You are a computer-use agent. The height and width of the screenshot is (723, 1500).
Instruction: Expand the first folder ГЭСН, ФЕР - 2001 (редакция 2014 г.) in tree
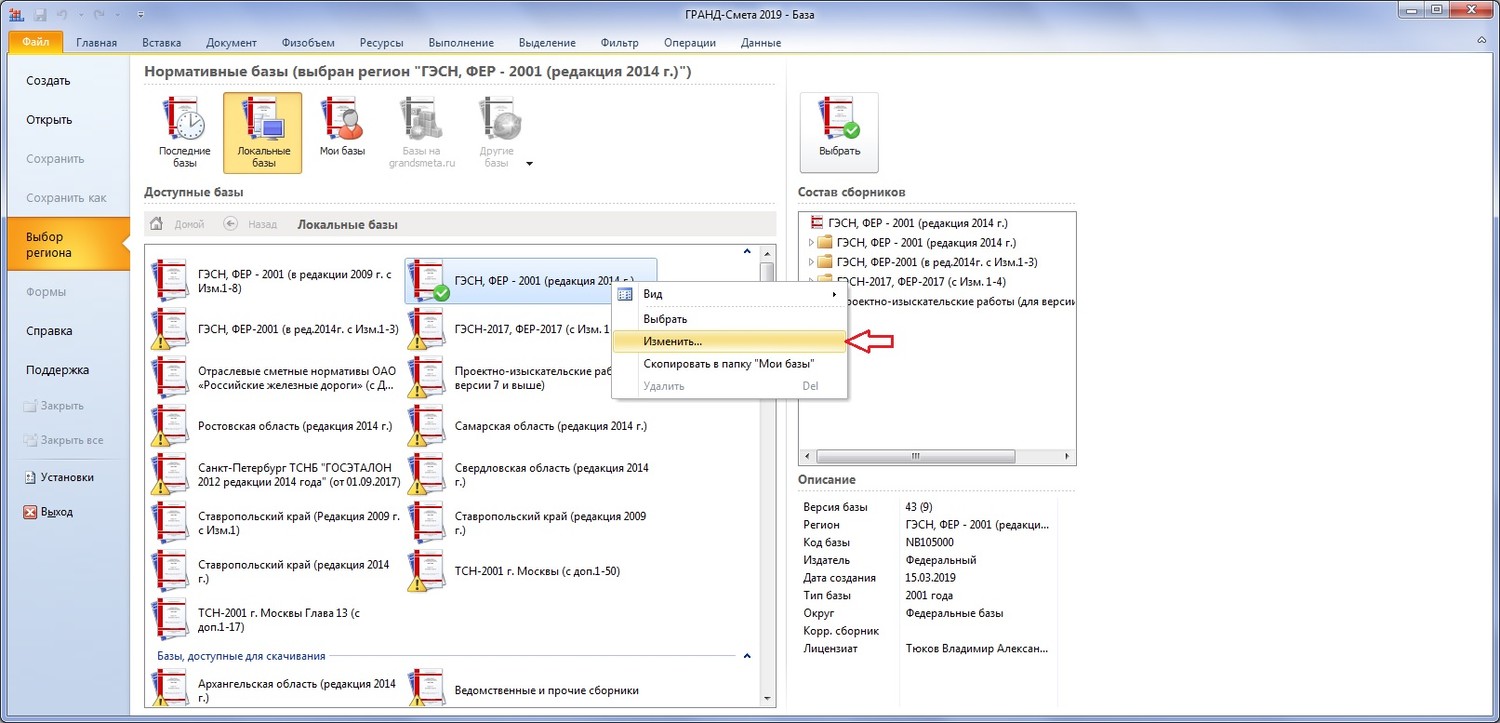[x=809, y=243]
